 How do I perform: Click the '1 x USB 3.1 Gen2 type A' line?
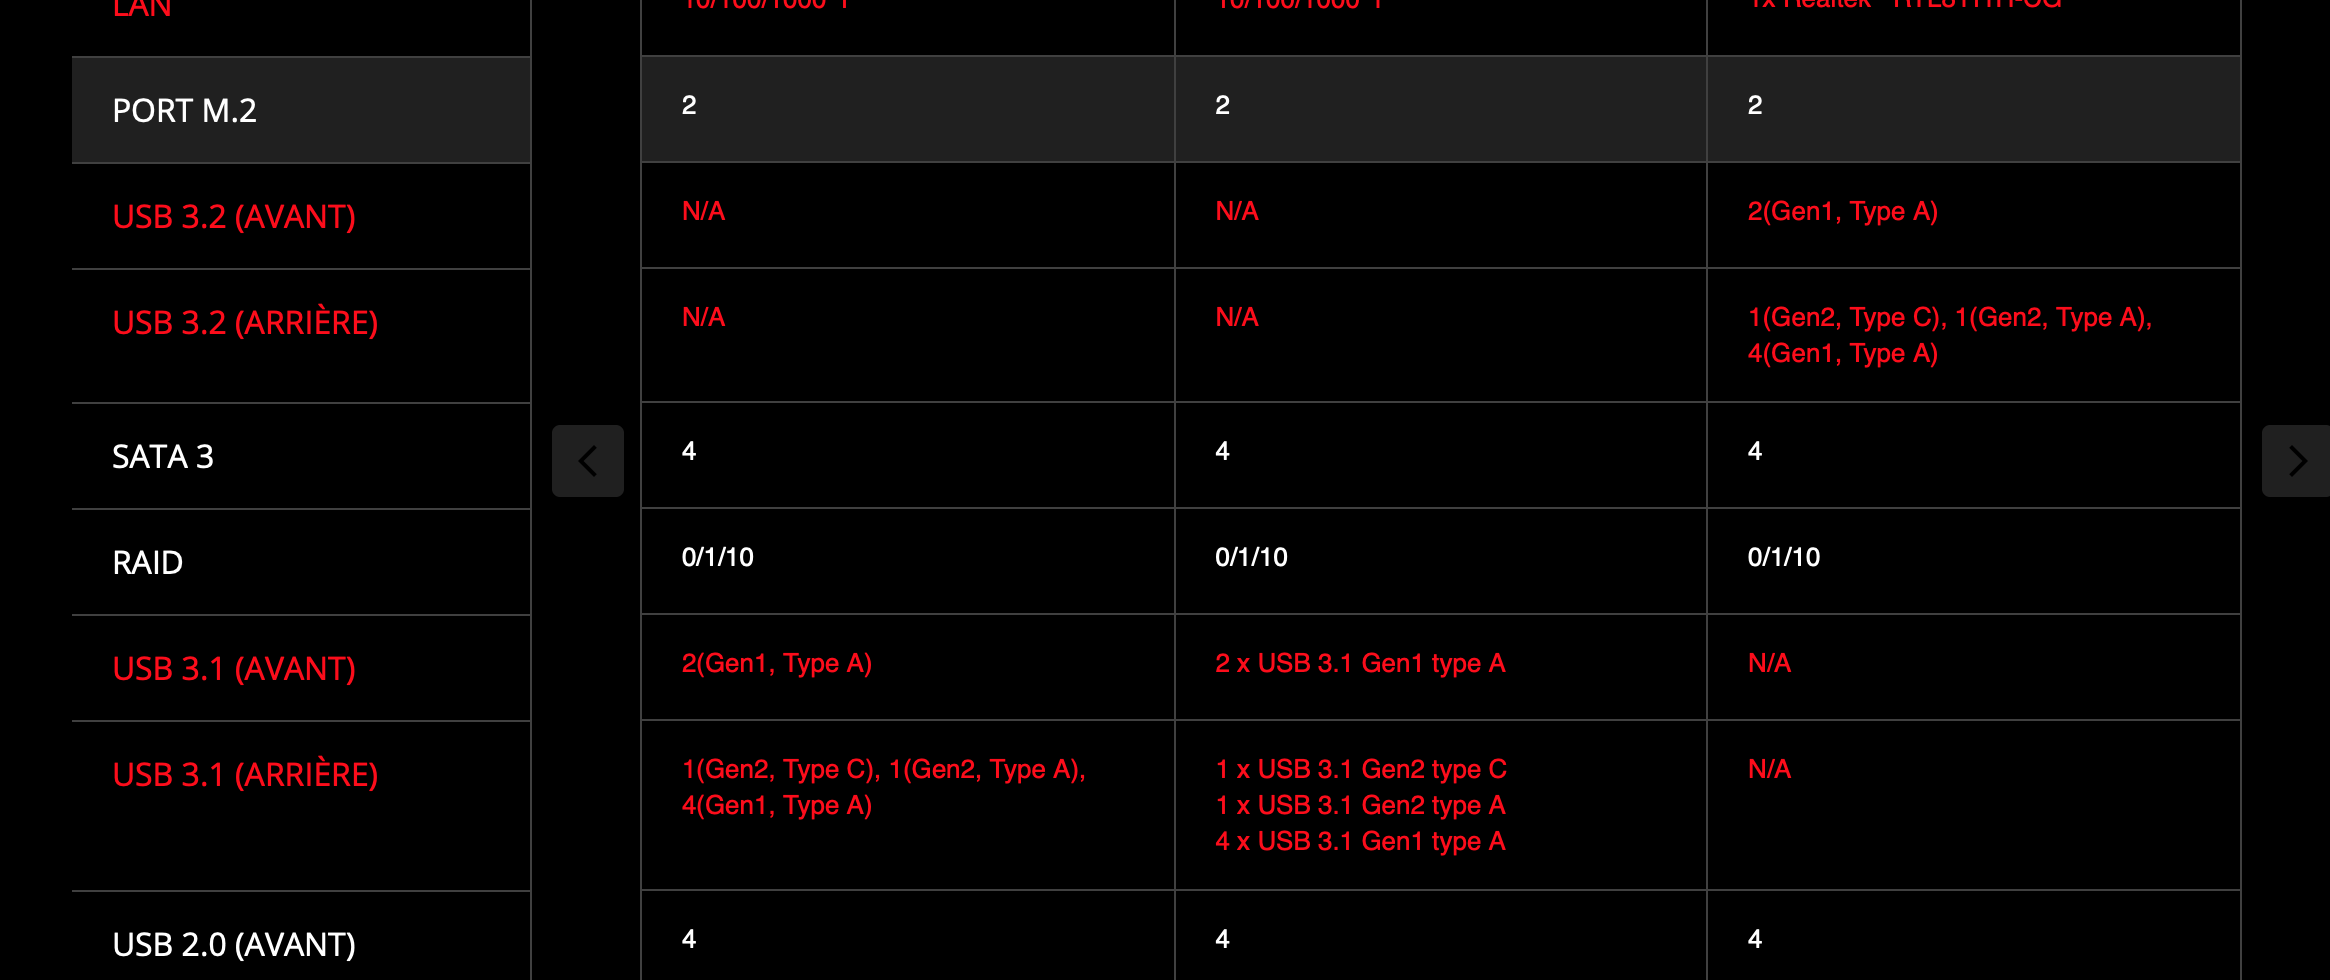click(x=1360, y=805)
